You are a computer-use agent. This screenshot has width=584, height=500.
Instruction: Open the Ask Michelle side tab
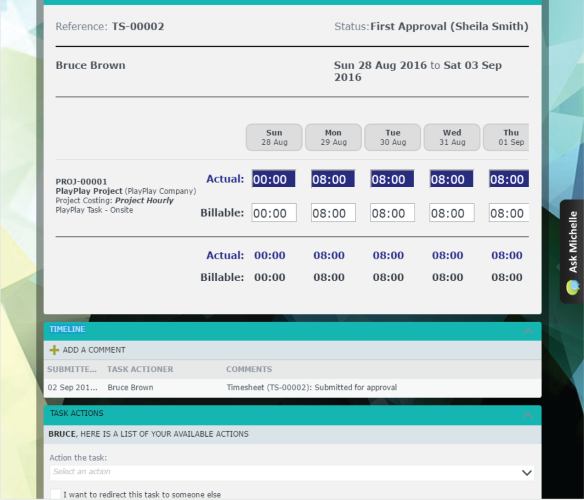[x=572, y=251]
